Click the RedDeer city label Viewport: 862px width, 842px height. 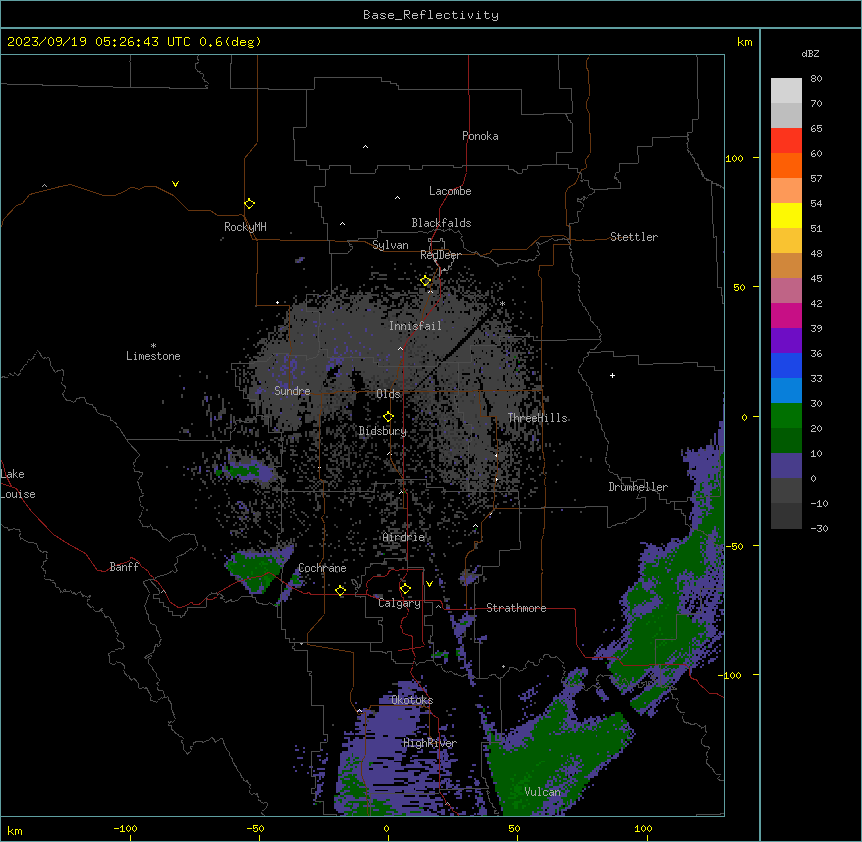pyautogui.click(x=440, y=255)
